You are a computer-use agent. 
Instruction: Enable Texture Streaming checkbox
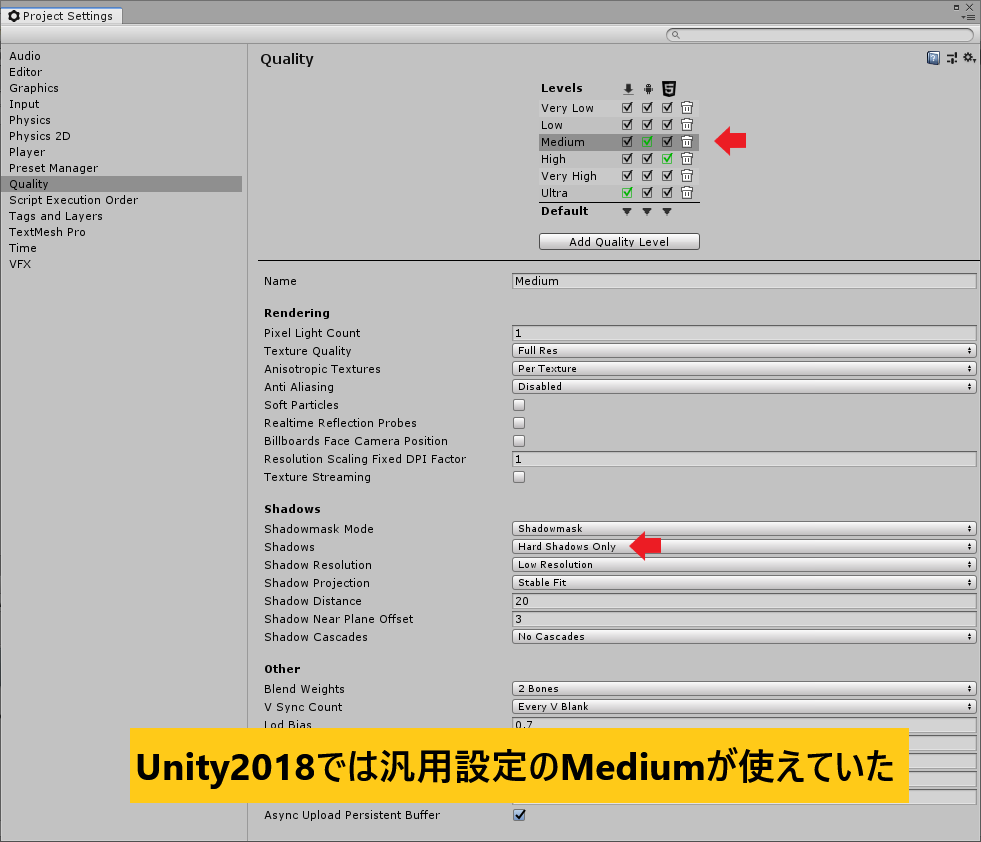point(519,477)
